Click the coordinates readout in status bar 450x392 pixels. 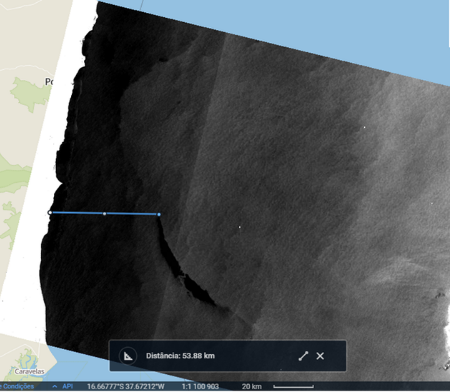pos(126,386)
